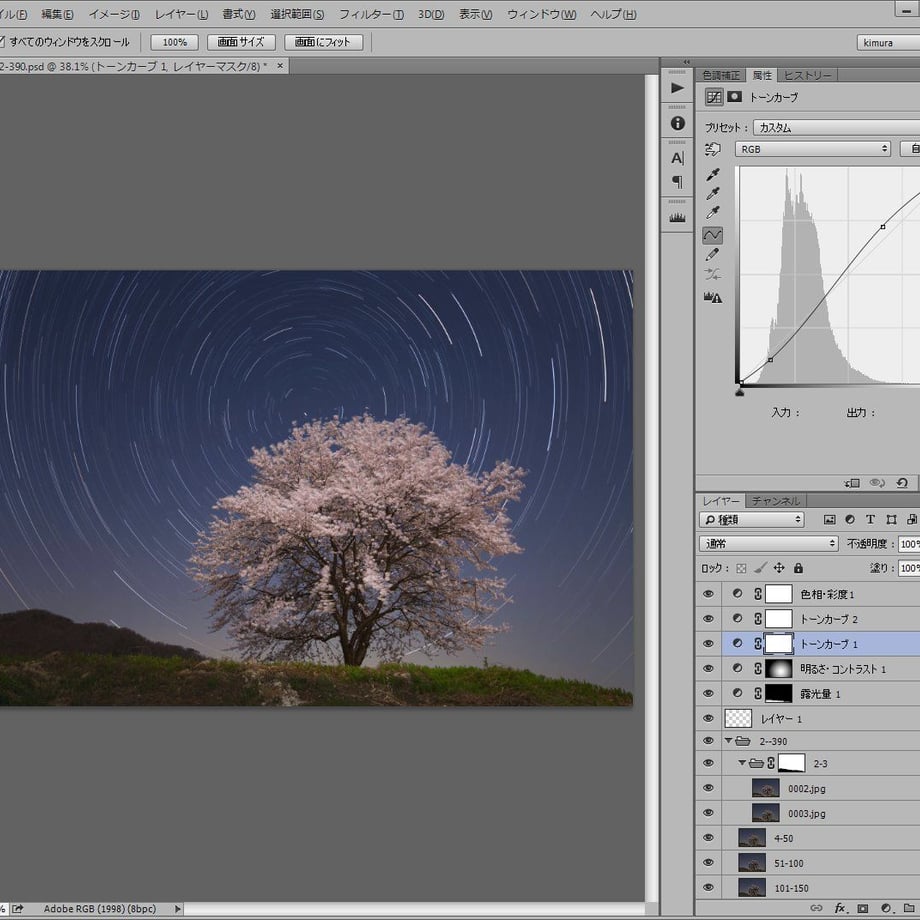
Task: Filter layers by shape layer icon
Action: [891, 519]
